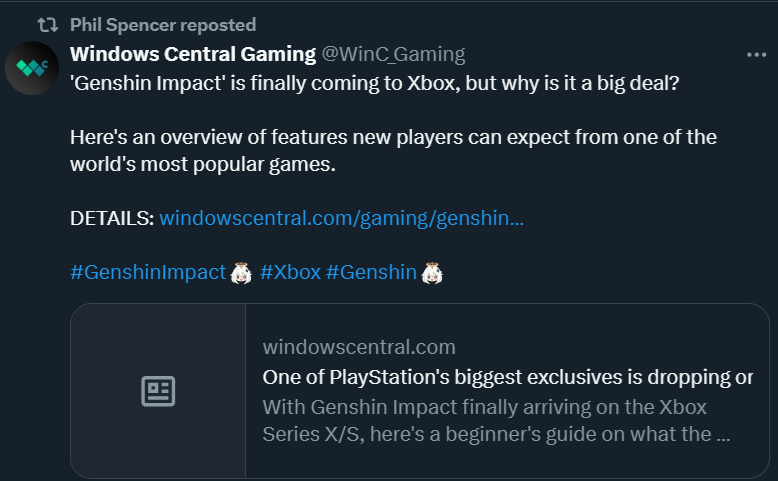Viewport: 778px width, 481px height.
Task: Click the emoji after the #Genshin hashtag
Action: pyautogui.click(x=432, y=272)
